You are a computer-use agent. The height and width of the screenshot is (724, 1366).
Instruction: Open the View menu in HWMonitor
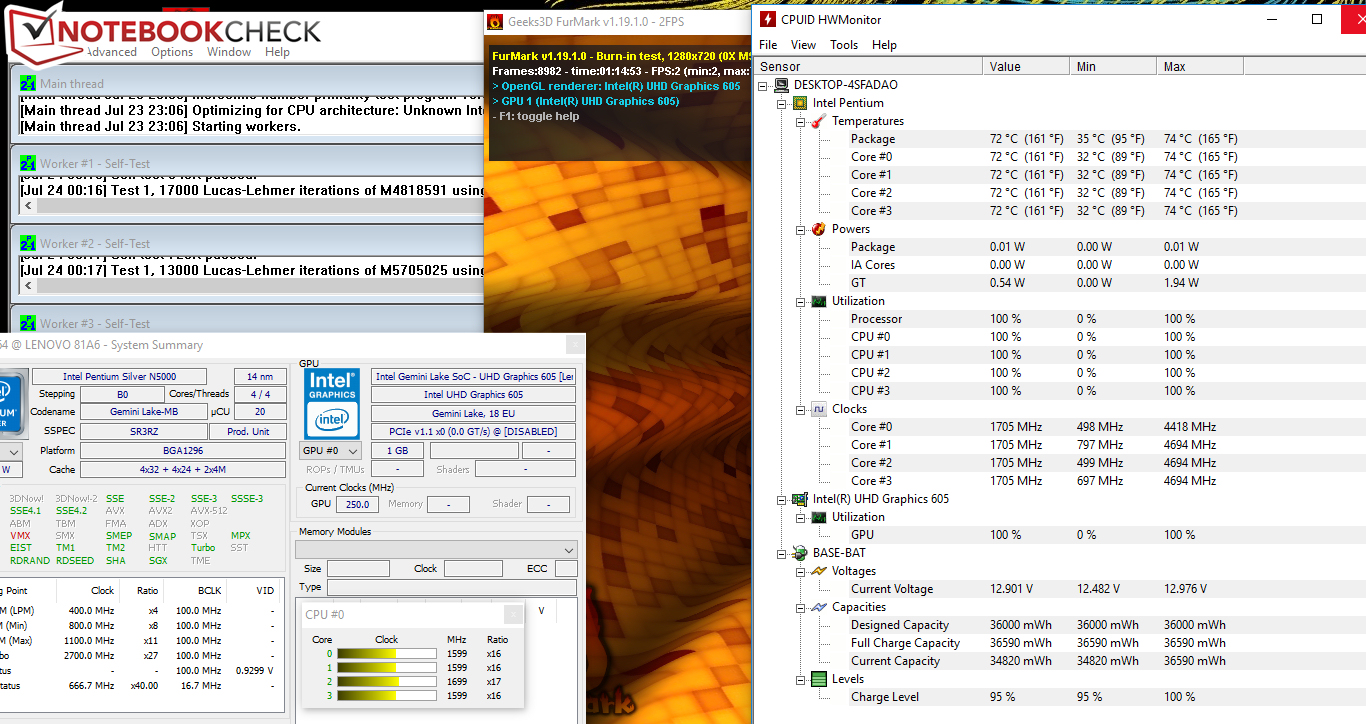pyautogui.click(x=804, y=45)
